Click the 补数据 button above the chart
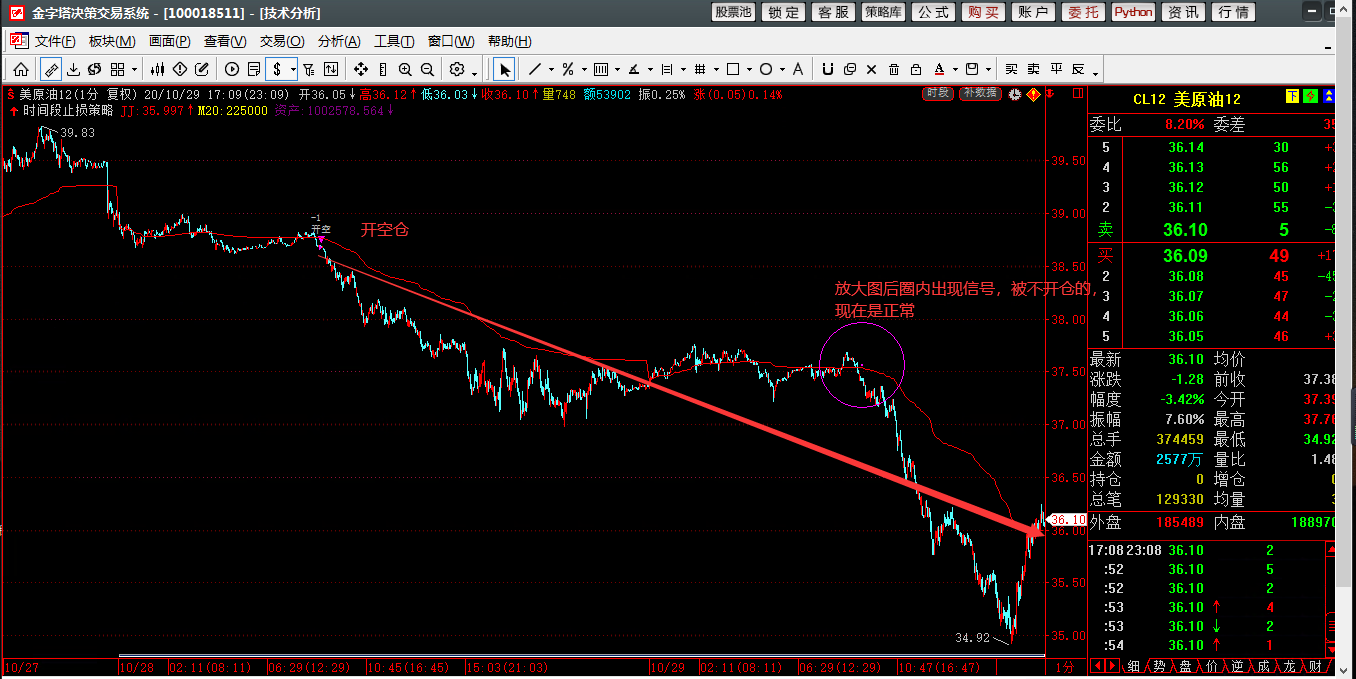The height and width of the screenshot is (679, 1356). click(979, 93)
